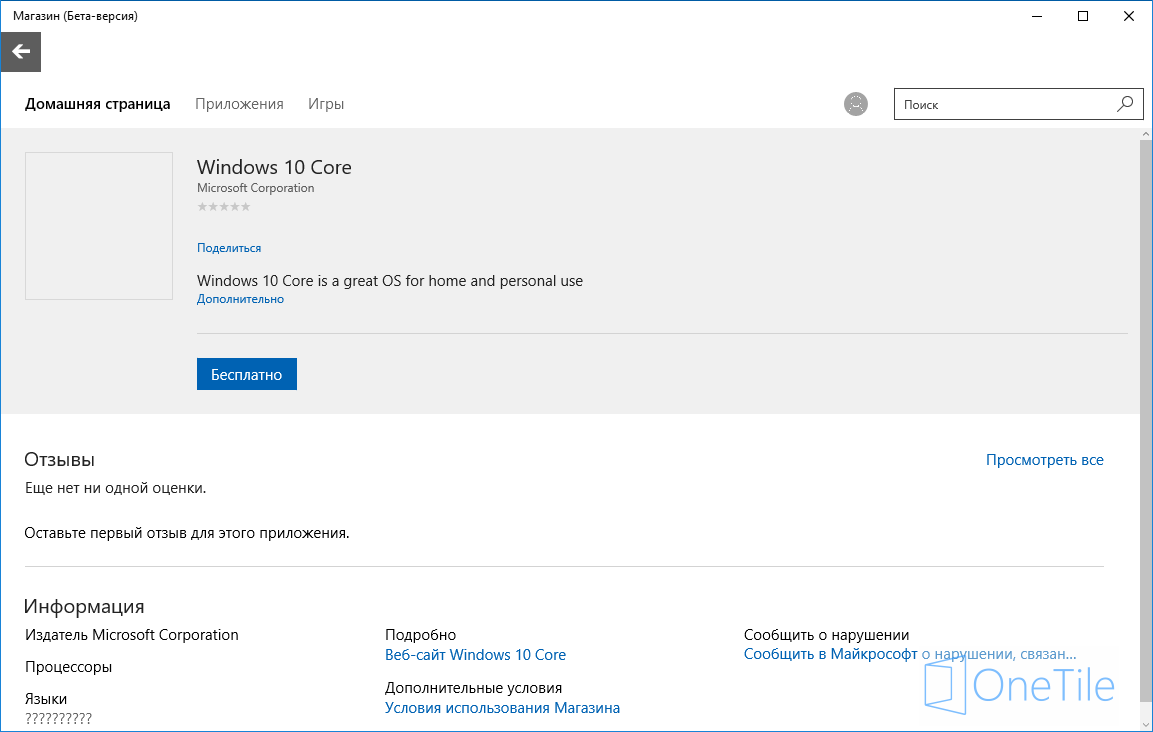The height and width of the screenshot is (732, 1153).
Task: Click text Оставьте первый отзыв для этого приложения
Action: pyautogui.click(x=187, y=533)
